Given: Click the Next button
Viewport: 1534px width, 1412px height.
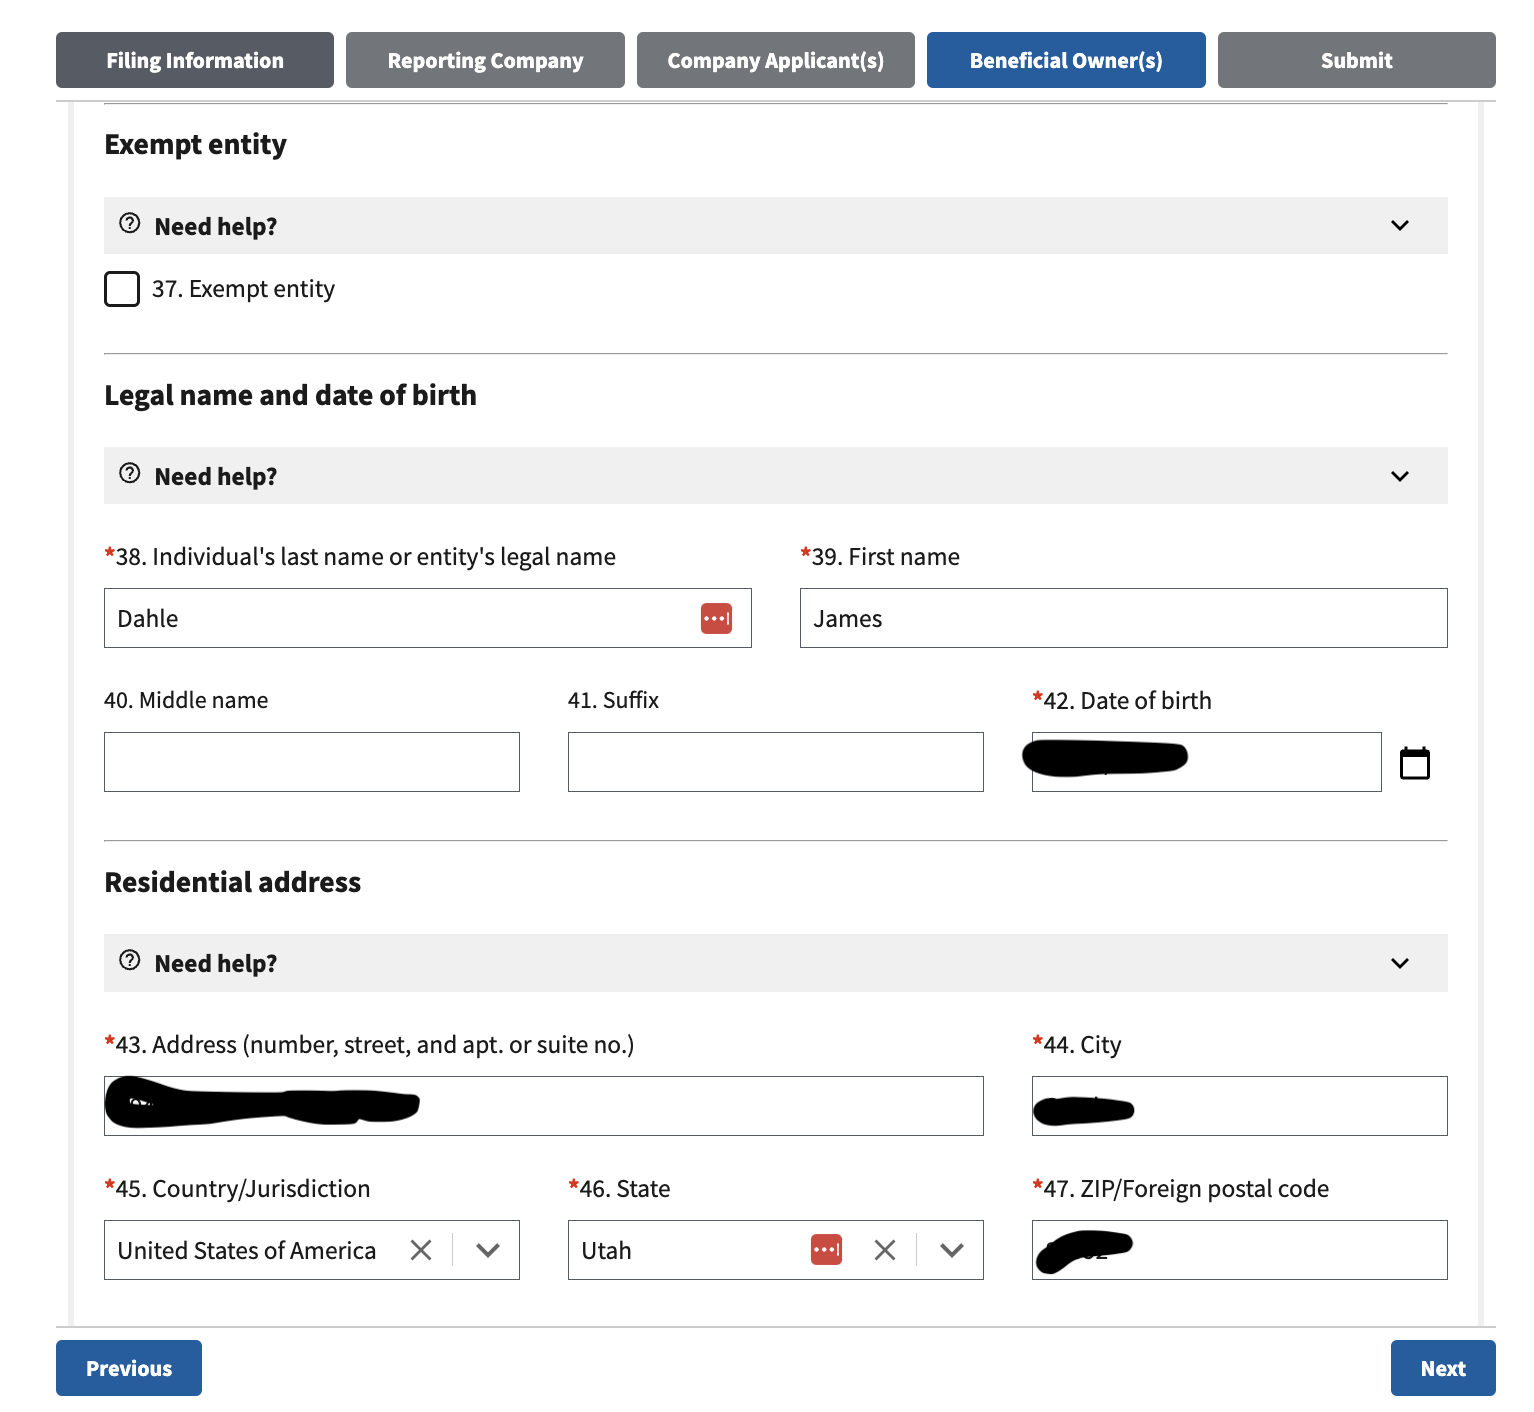Looking at the screenshot, I should coord(1442,1368).
